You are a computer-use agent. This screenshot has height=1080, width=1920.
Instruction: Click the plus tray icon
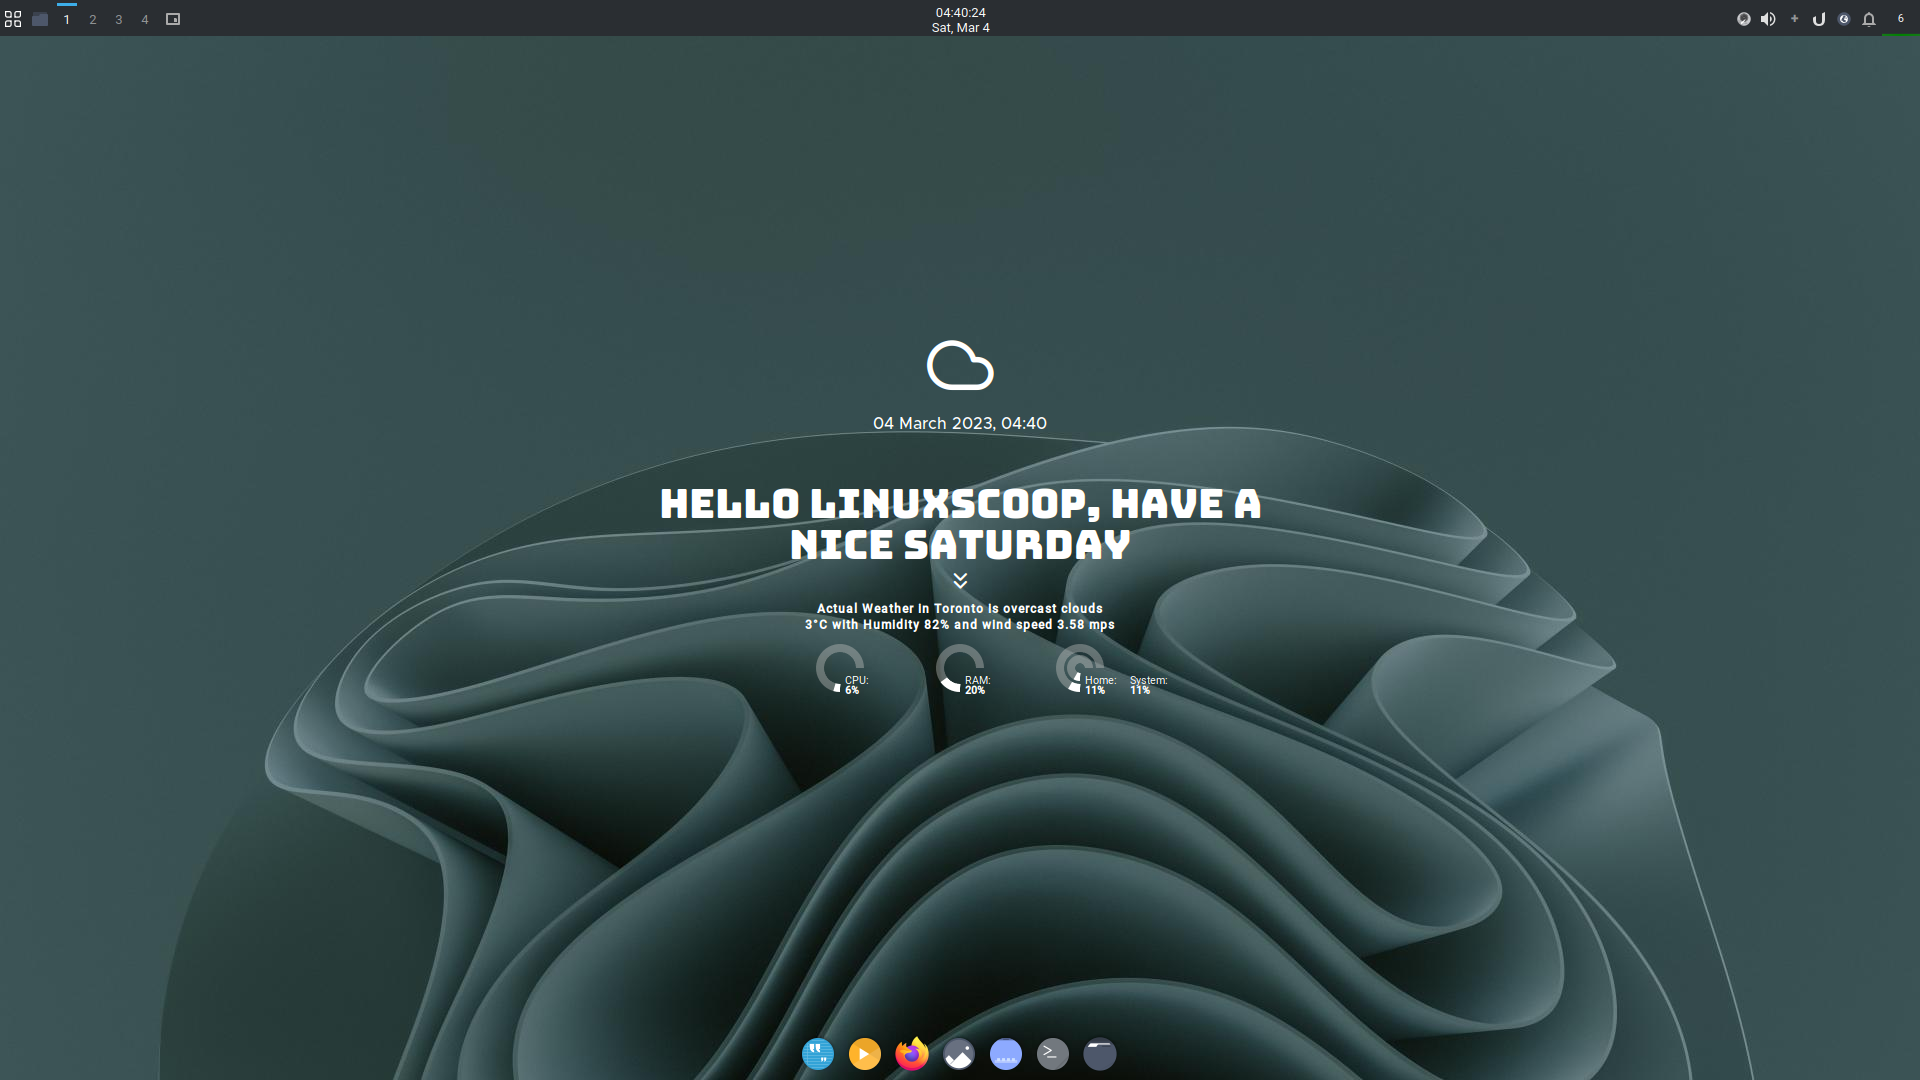[1794, 18]
